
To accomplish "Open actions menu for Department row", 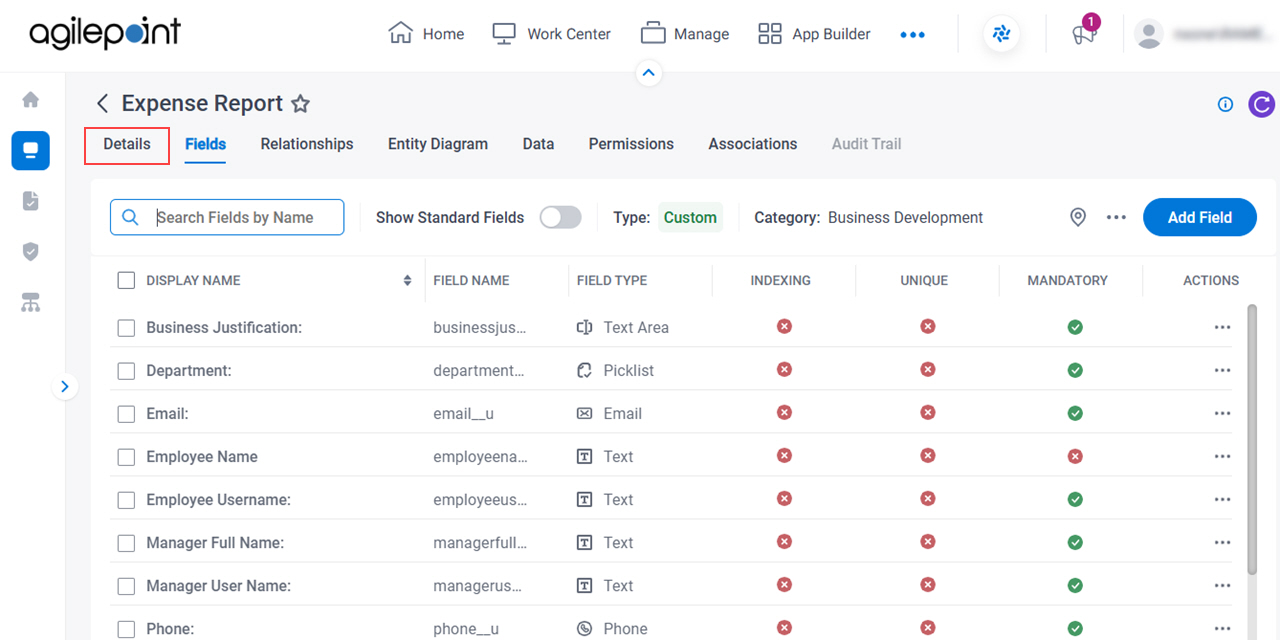I will coord(1222,370).
